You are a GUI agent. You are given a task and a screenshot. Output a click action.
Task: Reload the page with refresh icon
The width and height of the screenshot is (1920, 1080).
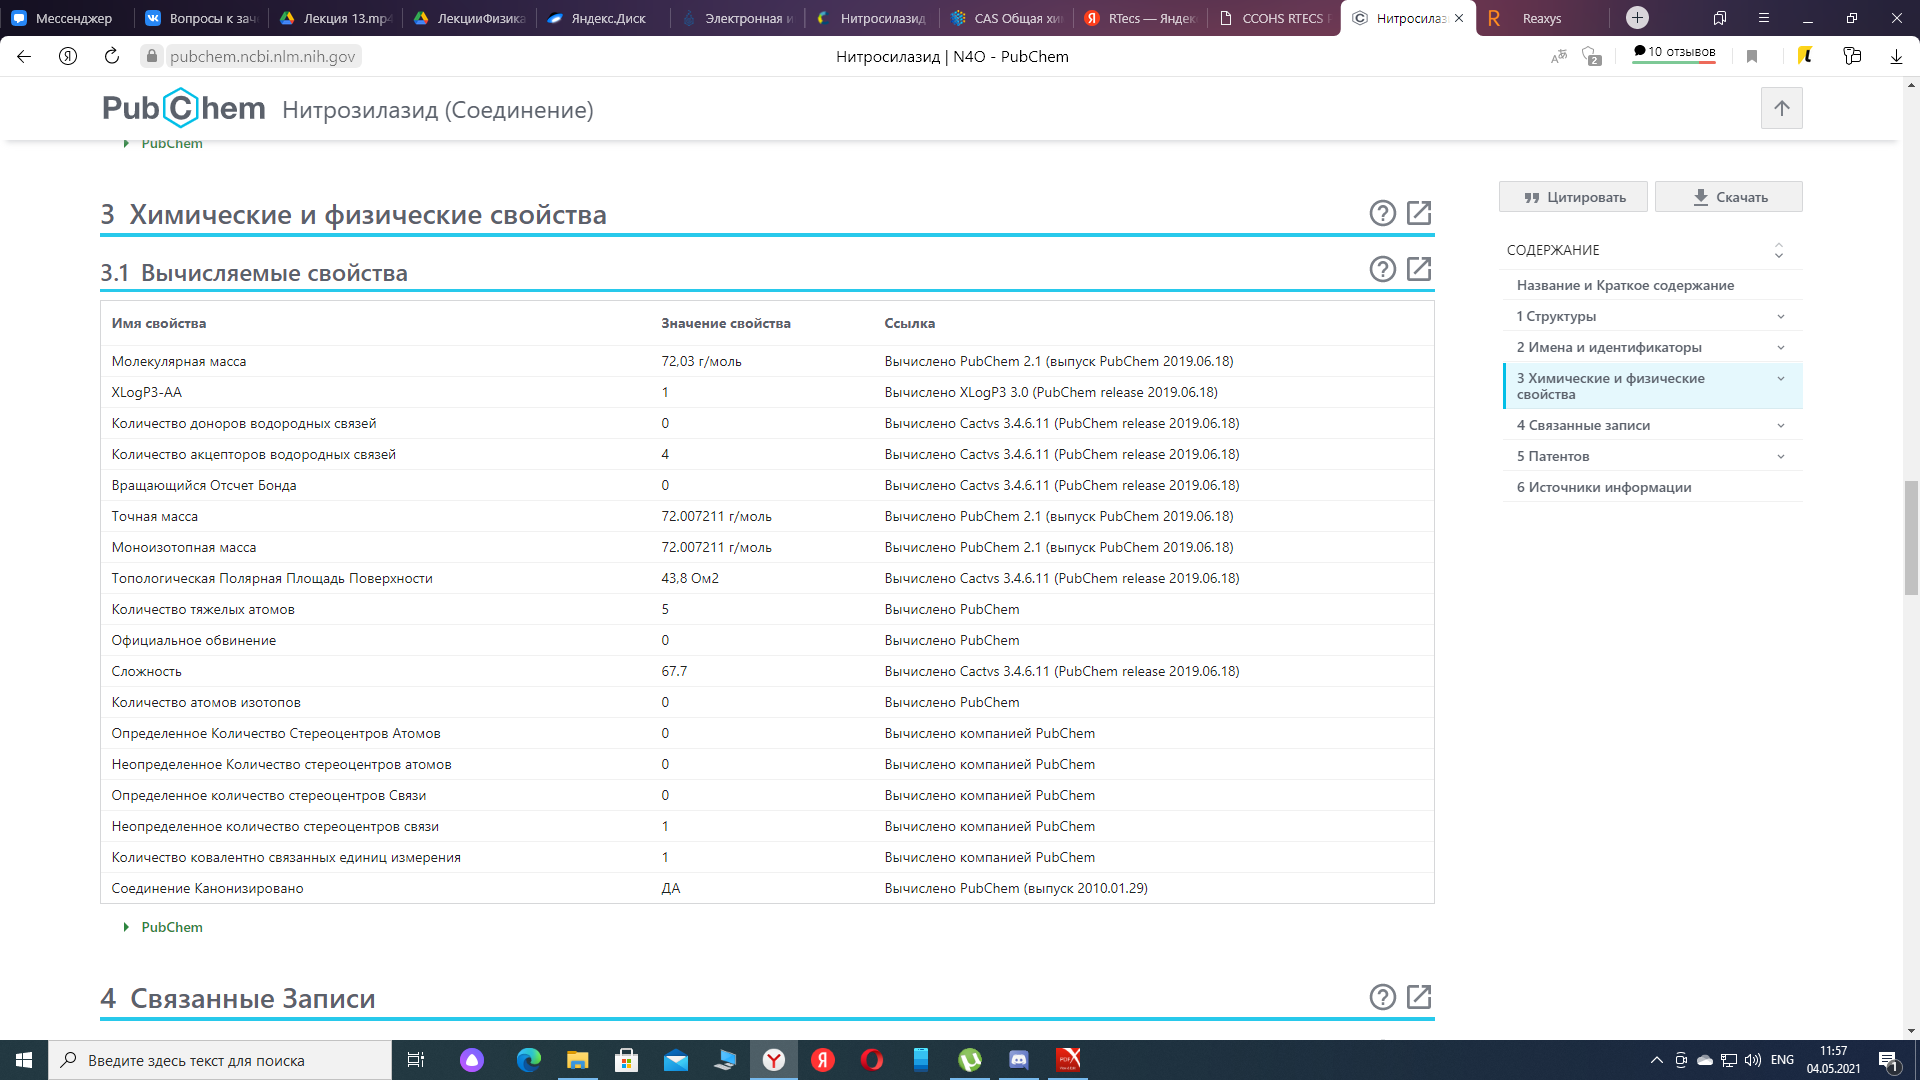tap(112, 57)
